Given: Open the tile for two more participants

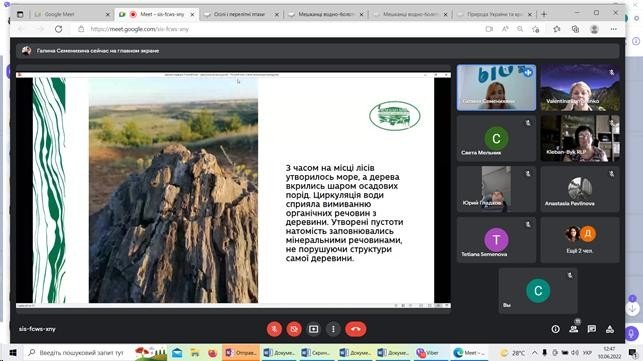Looking at the screenshot, I should [x=580, y=240].
